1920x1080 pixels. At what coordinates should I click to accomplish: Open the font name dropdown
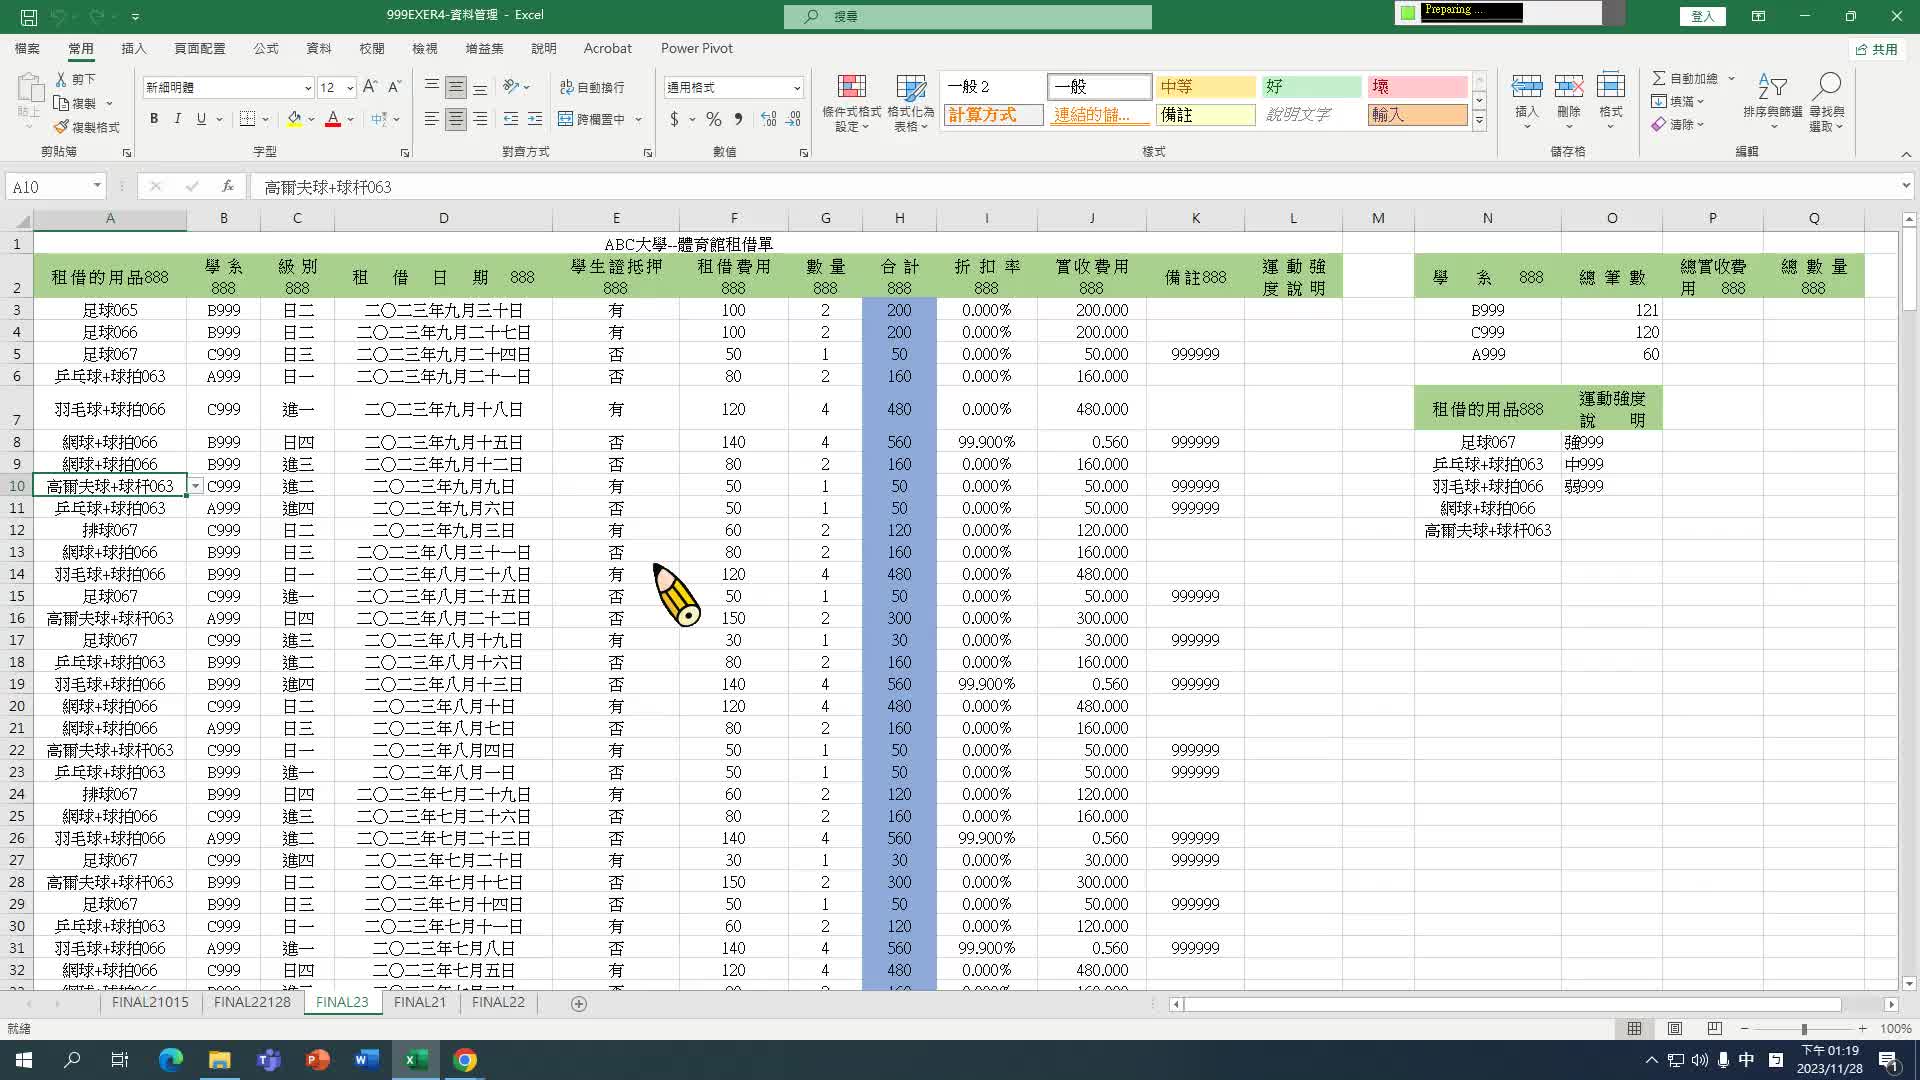(x=308, y=88)
